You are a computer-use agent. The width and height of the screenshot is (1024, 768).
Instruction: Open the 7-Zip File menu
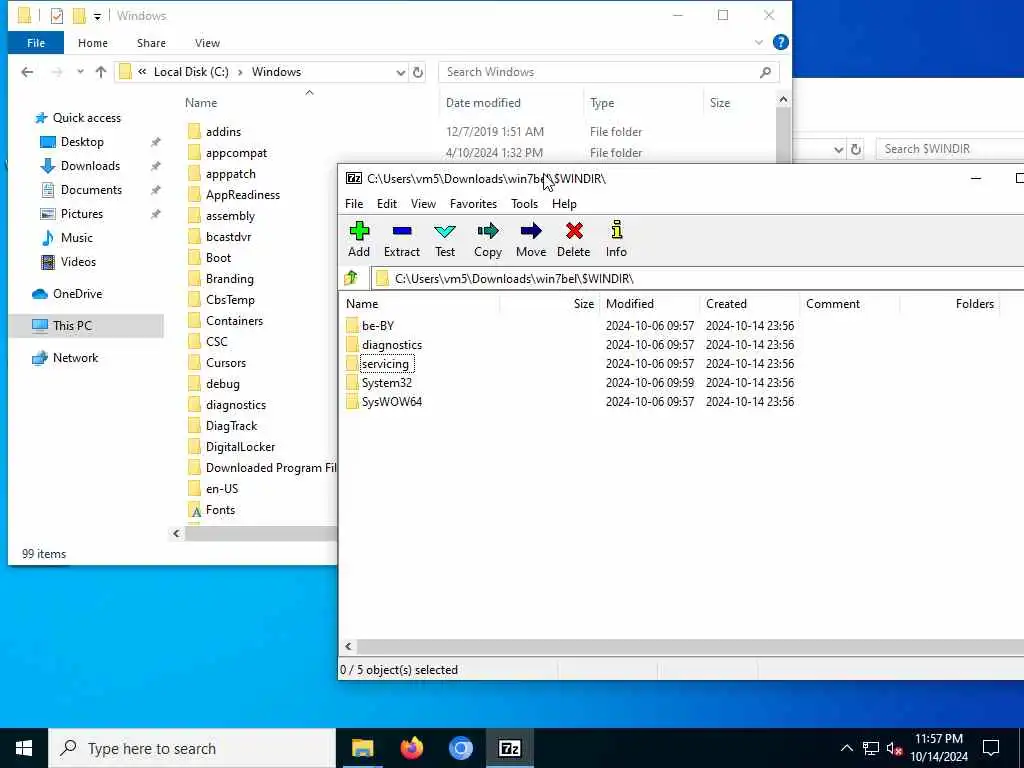pyautogui.click(x=354, y=204)
